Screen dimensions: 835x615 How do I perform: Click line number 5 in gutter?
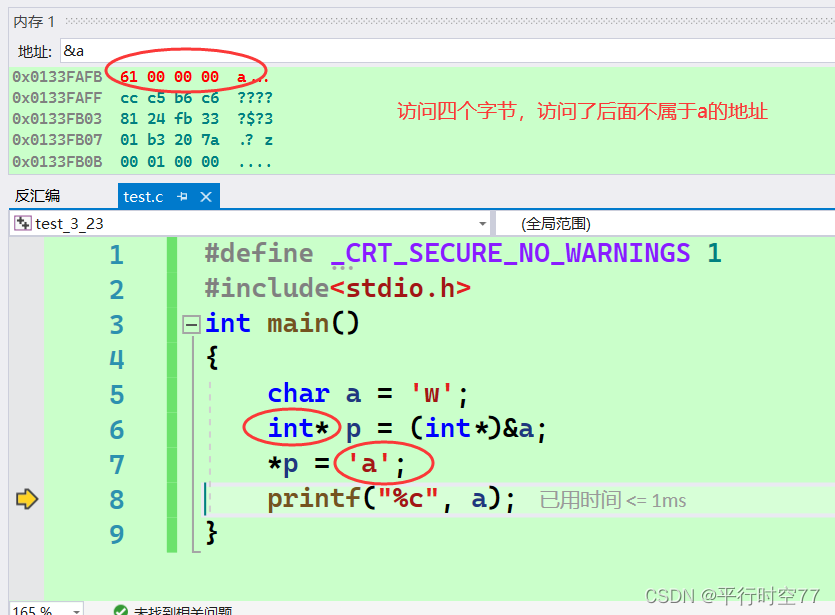[117, 395]
